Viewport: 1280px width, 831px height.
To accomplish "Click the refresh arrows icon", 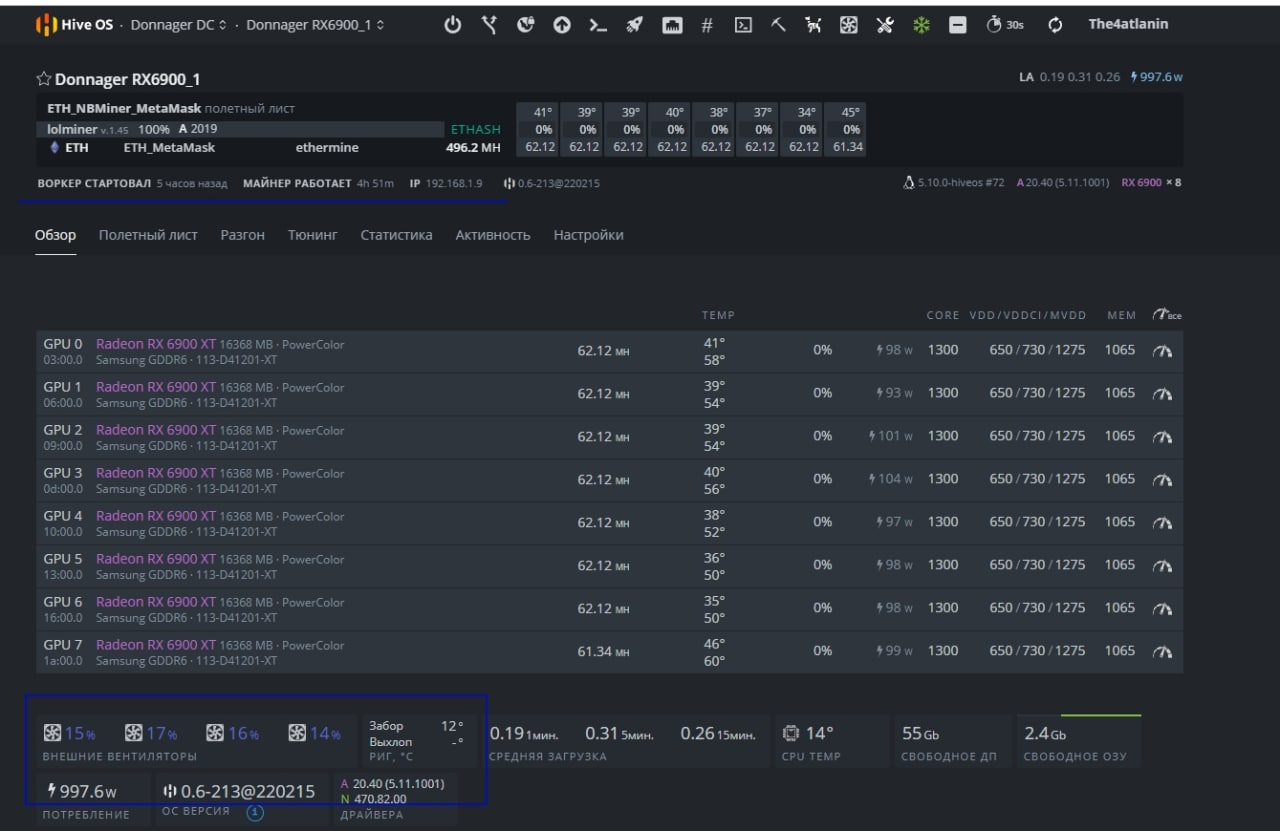I will pos(1055,25).
